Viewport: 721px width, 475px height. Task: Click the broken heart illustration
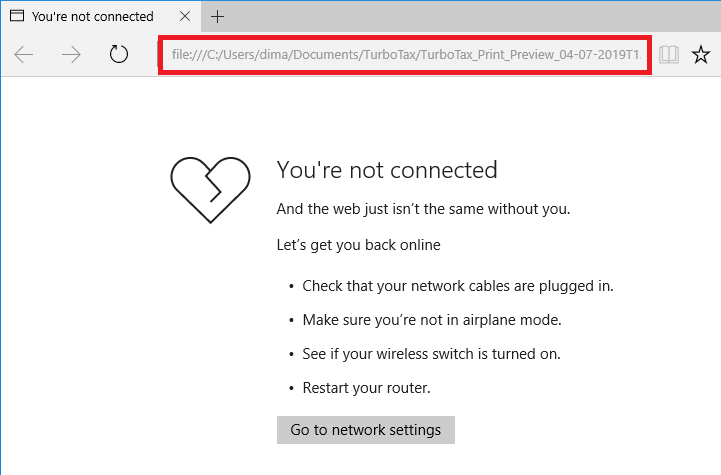[x=211, y=190]
